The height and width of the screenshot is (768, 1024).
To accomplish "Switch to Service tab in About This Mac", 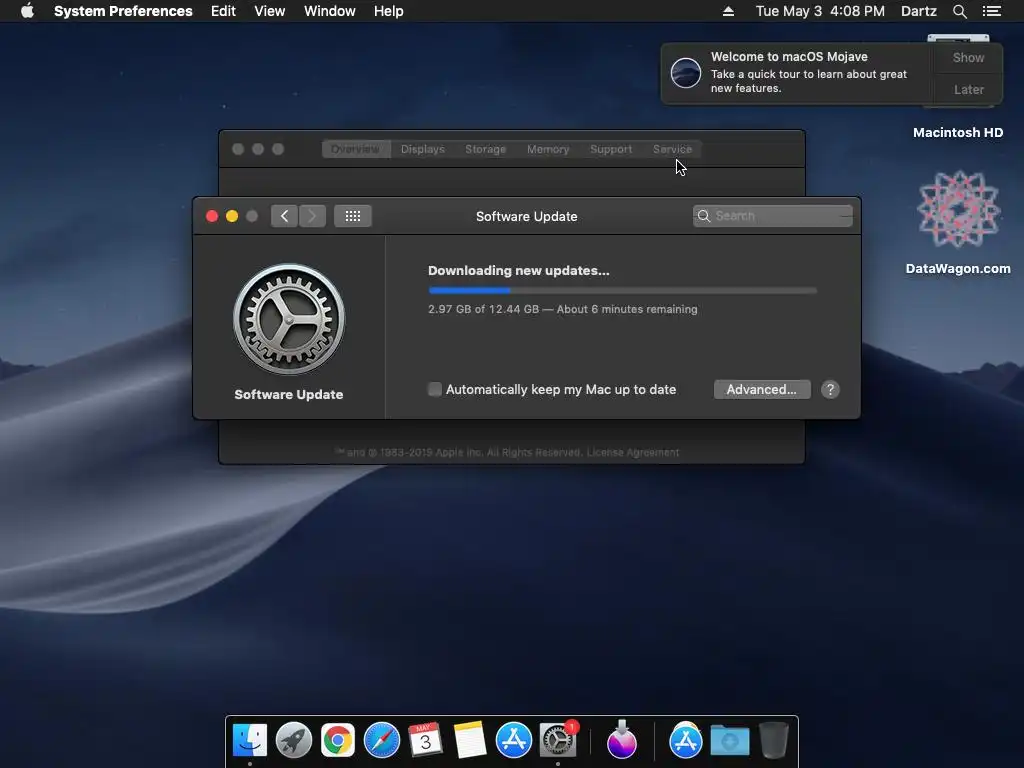I will (x=672, y=149).
